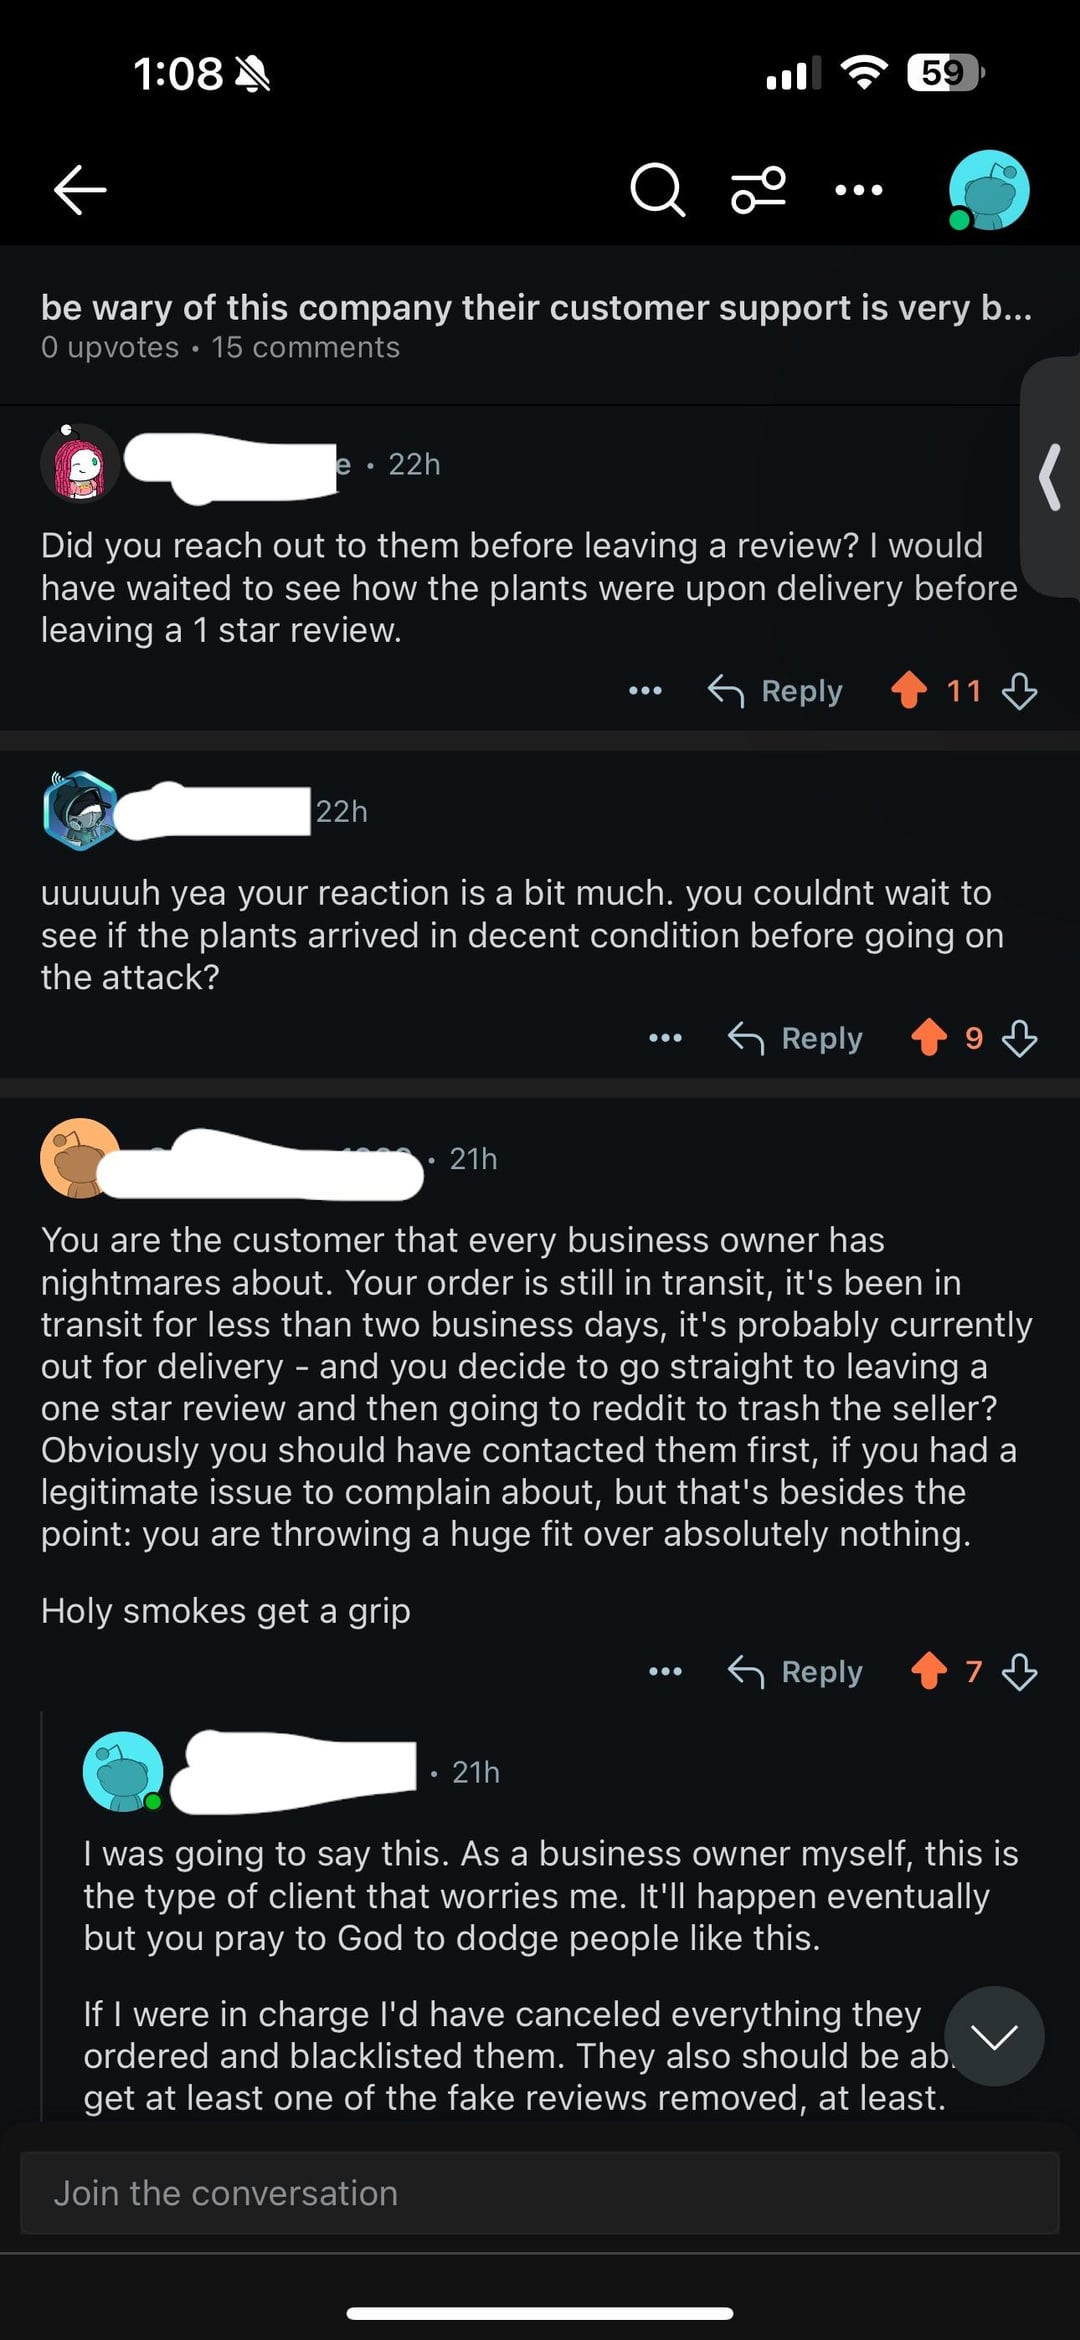Downvote the comment with 7 points
This screenshot has width=1080, height=2340.
[x=1019, y=1670]
